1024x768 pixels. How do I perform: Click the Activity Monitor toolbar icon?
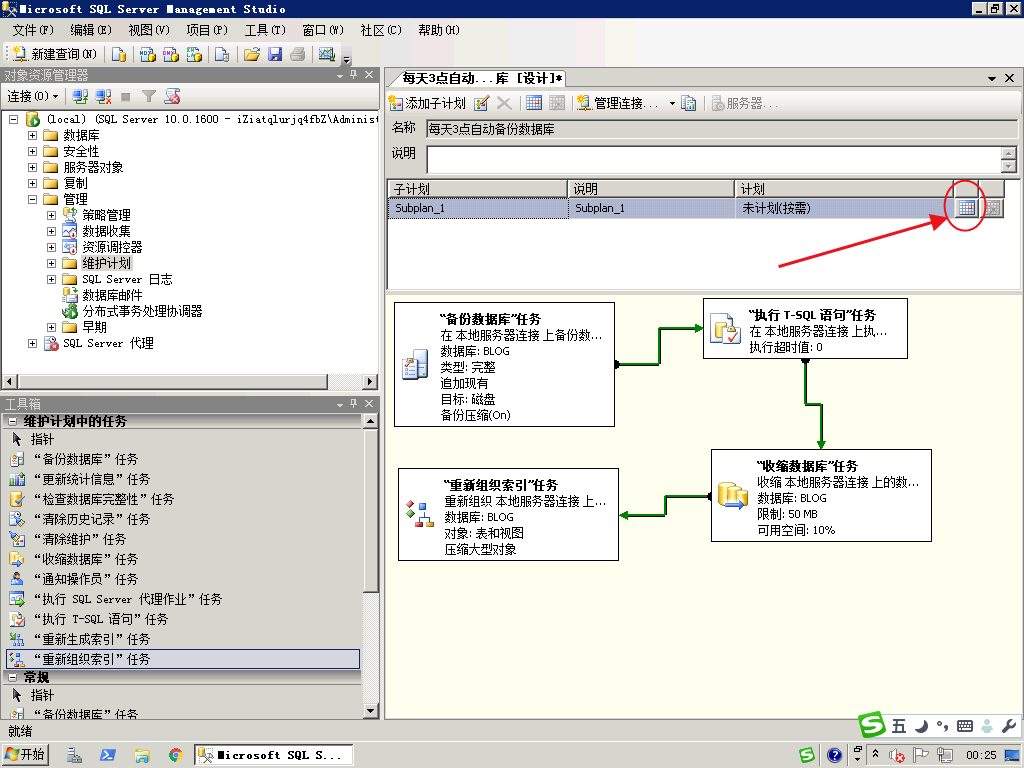click(327, 54)
